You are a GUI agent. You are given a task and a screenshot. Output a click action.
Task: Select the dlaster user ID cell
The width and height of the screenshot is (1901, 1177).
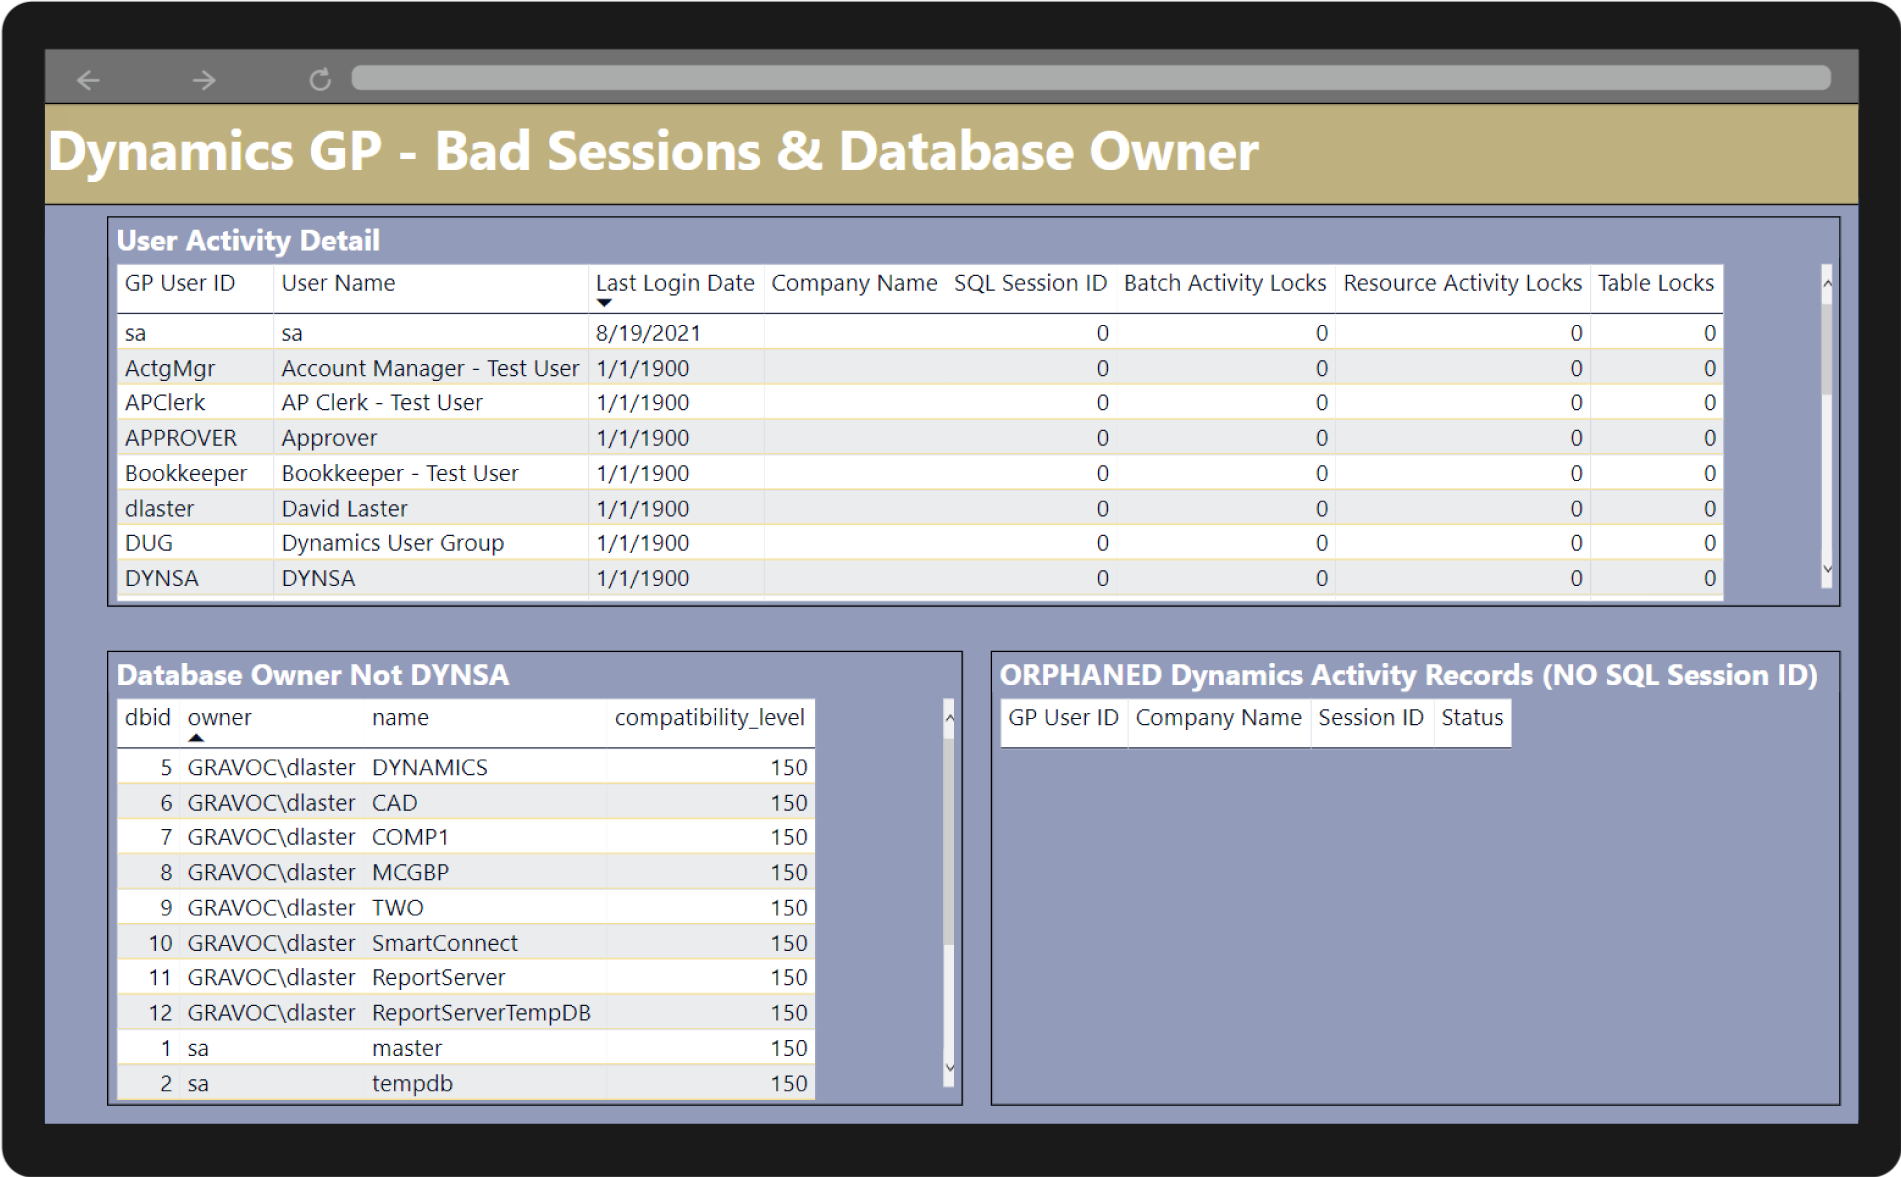tap(159, 508)
